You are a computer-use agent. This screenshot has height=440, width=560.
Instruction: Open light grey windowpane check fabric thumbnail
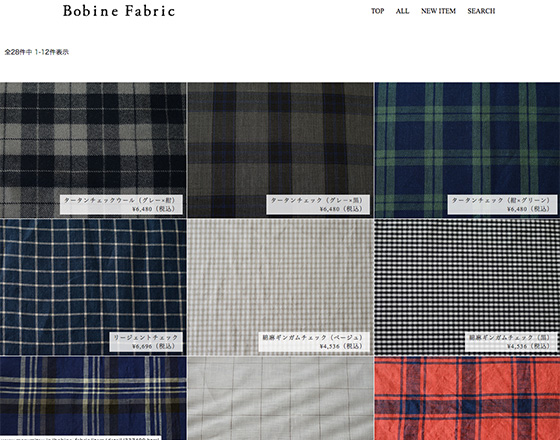pyautogui.click(x=280, y=398)
